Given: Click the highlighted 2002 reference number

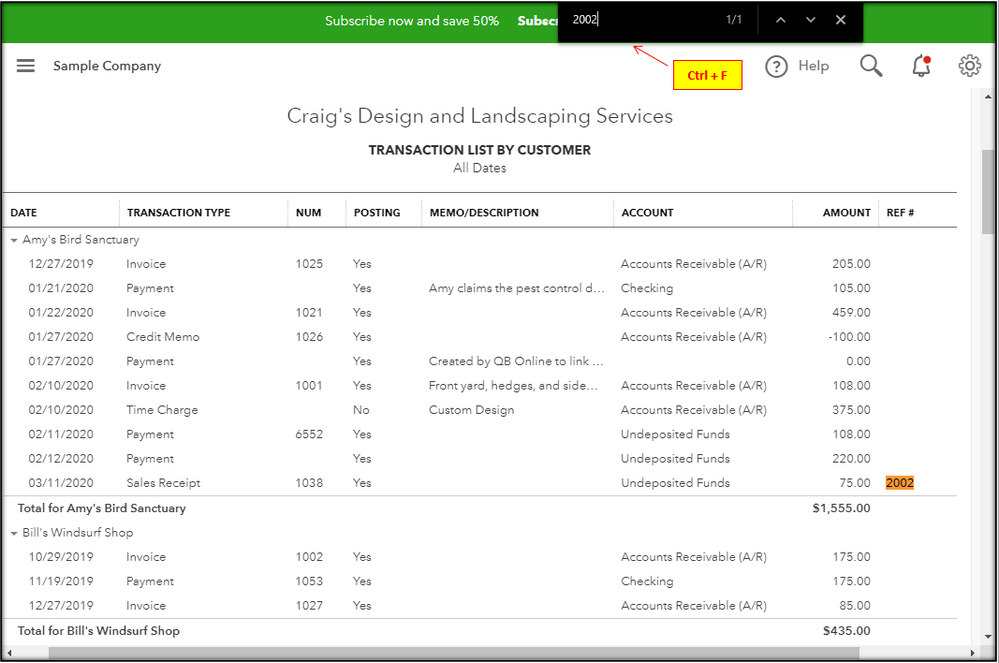Looking at the screenshot, I should pos(899,483).
